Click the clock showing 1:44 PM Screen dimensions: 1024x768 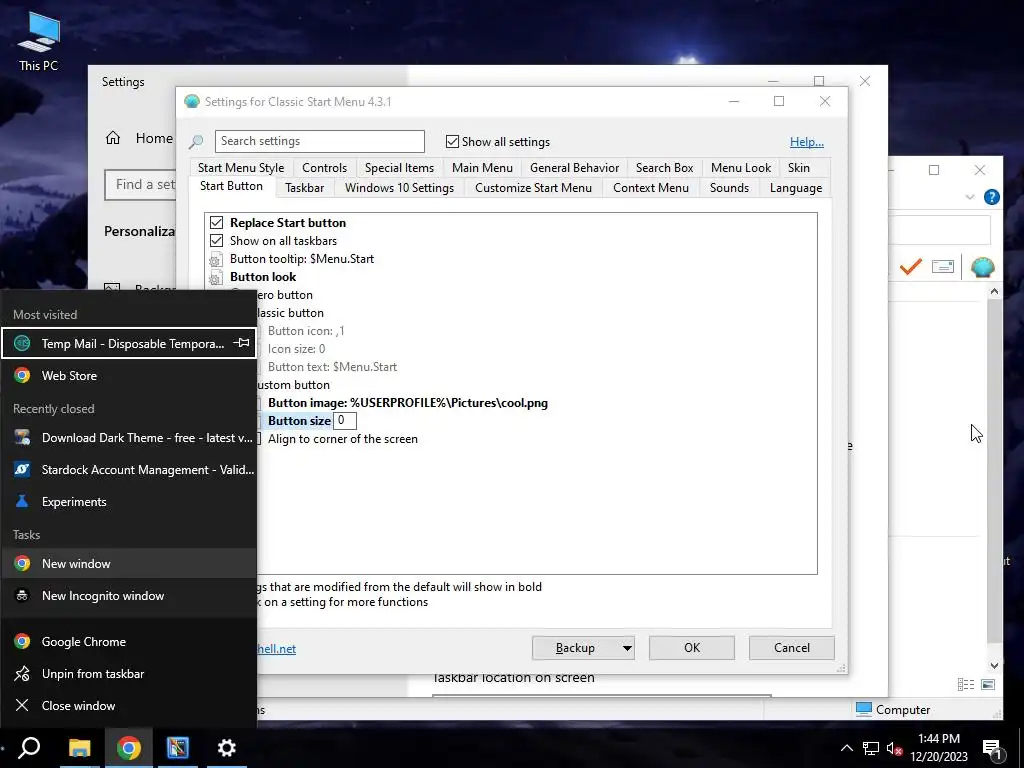[939, 739]
